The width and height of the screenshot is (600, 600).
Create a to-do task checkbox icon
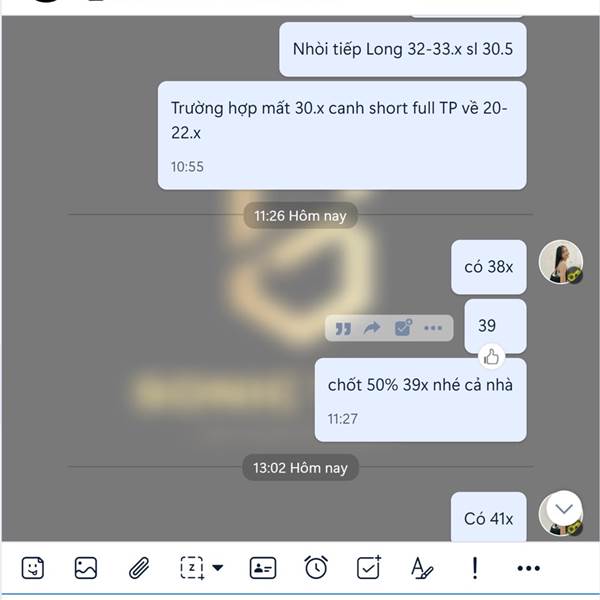tap(369, 567)
